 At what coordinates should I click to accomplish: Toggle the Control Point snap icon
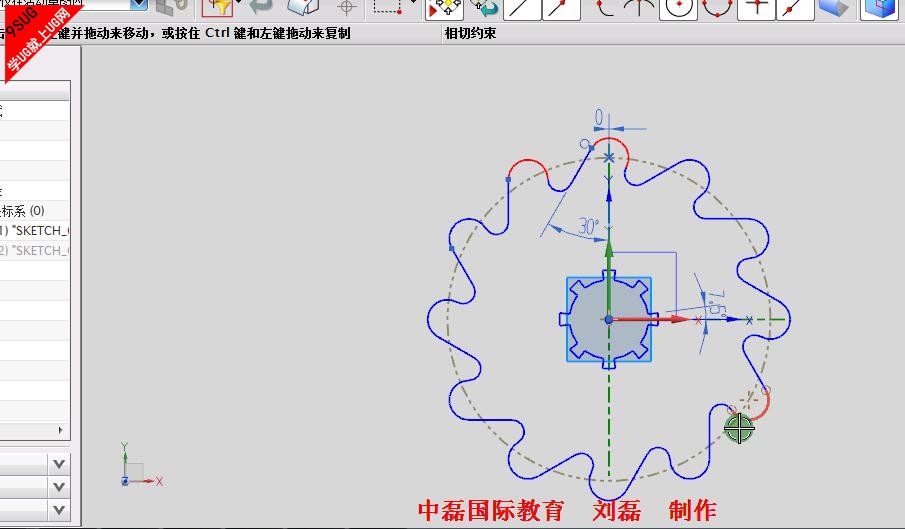[603, 8]
